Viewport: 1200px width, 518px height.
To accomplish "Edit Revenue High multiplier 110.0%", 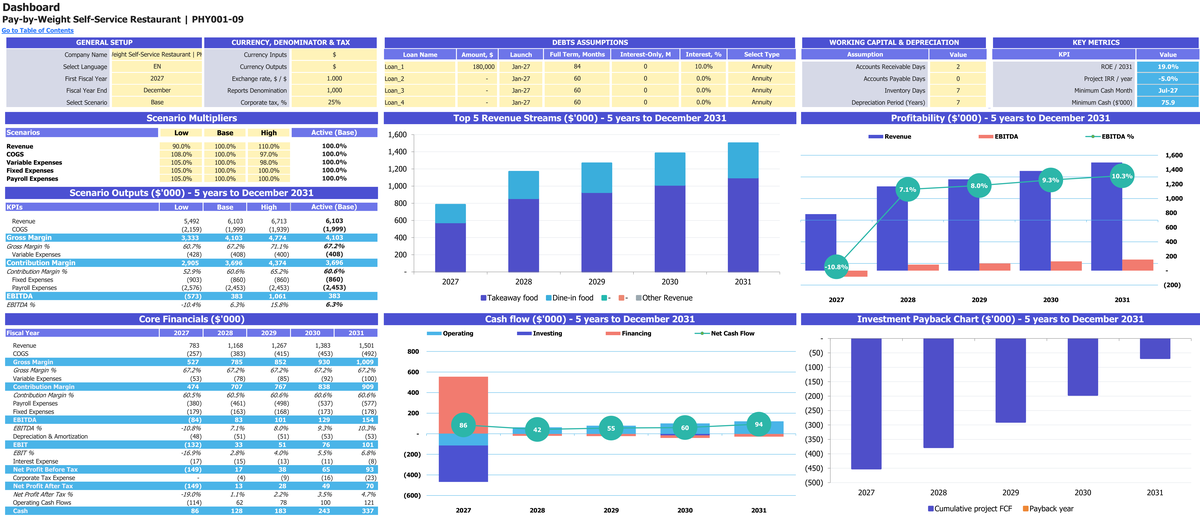I will point(268,146).
